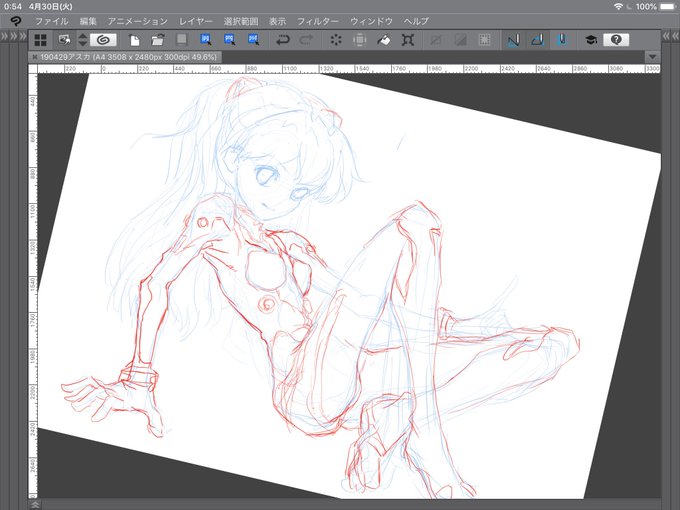The image size is (680, 510).
Task: Expand the right palette dock chevrons
Action: [x=670, y=36]
